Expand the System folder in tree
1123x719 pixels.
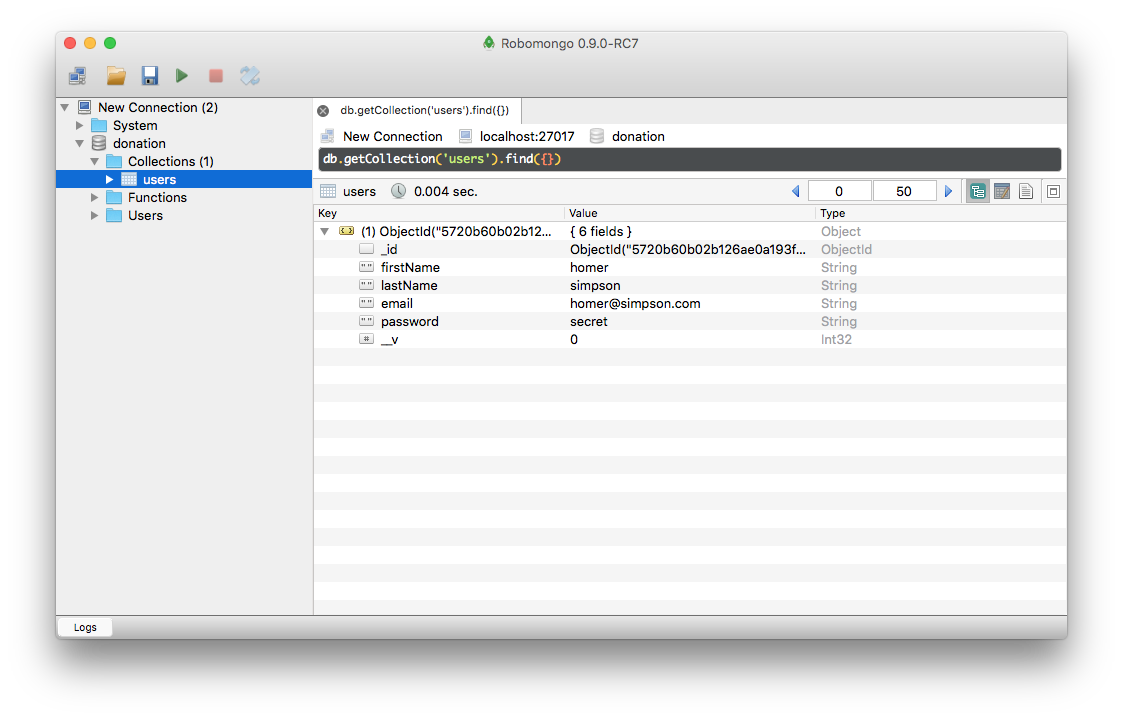(x=80, y=126)
